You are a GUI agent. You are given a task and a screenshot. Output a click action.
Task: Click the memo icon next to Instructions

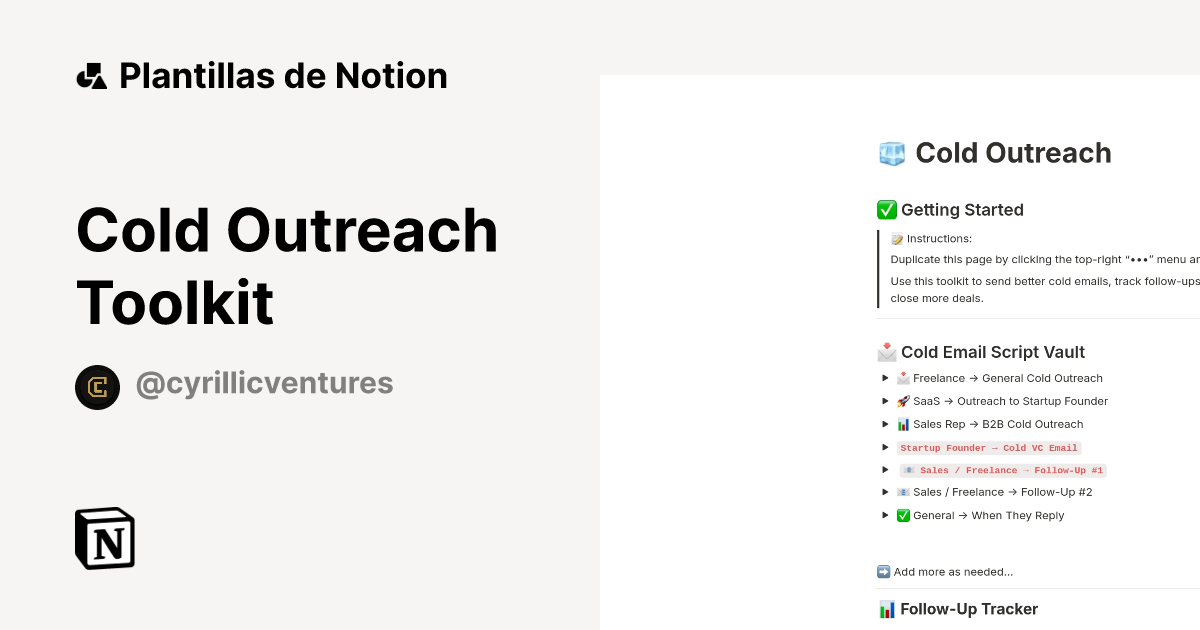(x=897, y=238)
